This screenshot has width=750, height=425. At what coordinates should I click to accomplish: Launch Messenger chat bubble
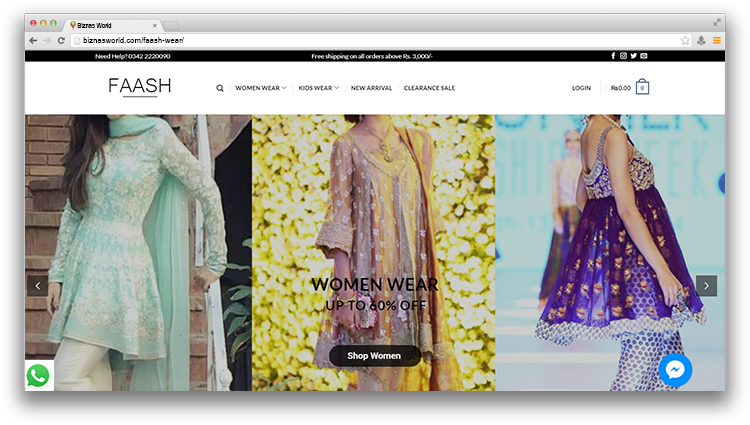click(675, 370)
